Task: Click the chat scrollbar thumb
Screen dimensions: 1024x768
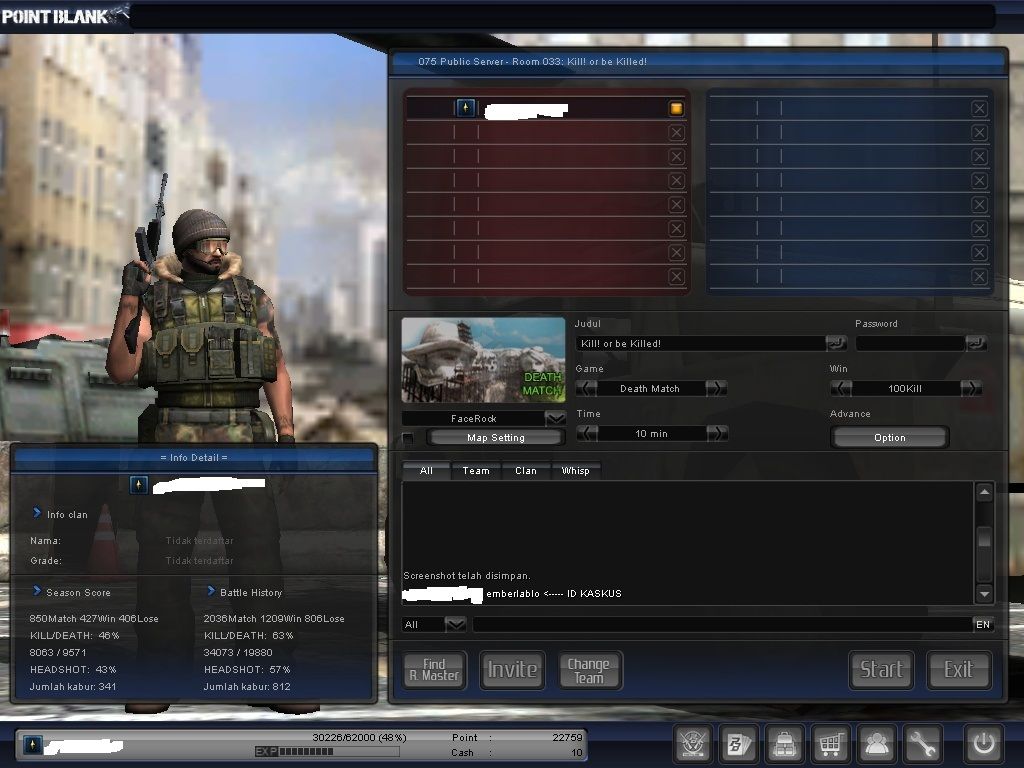Action: (984, 537)
